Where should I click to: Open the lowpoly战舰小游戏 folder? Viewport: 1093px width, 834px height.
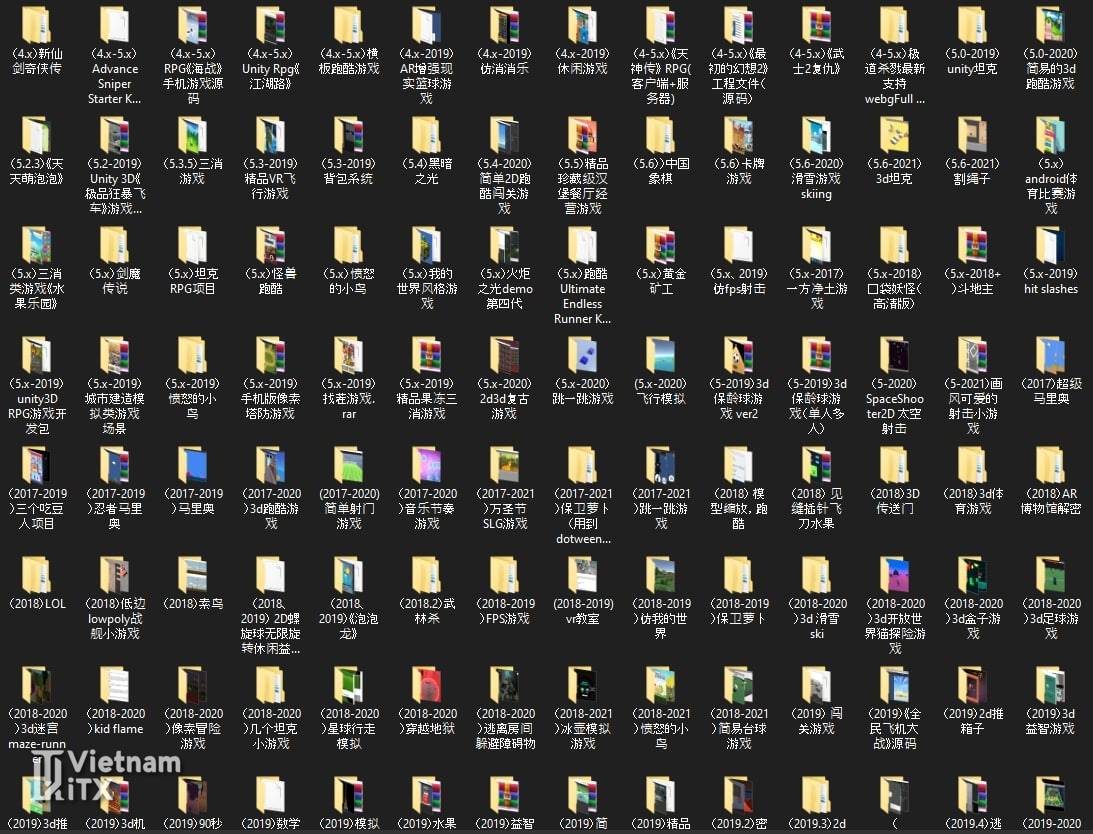(x=114, y=576)
